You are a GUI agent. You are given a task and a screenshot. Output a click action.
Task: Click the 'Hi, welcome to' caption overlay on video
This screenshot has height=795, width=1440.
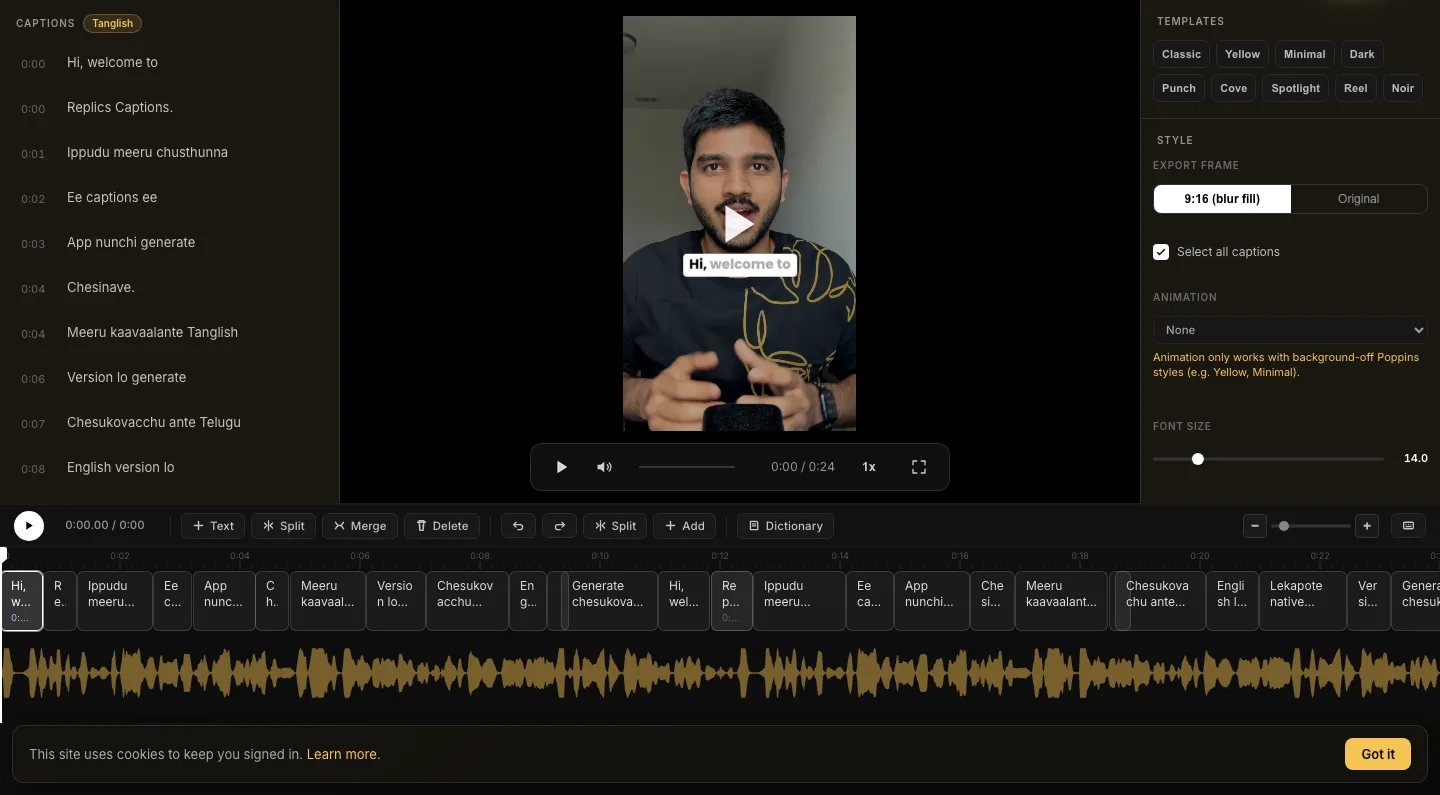tap(739, 265)
